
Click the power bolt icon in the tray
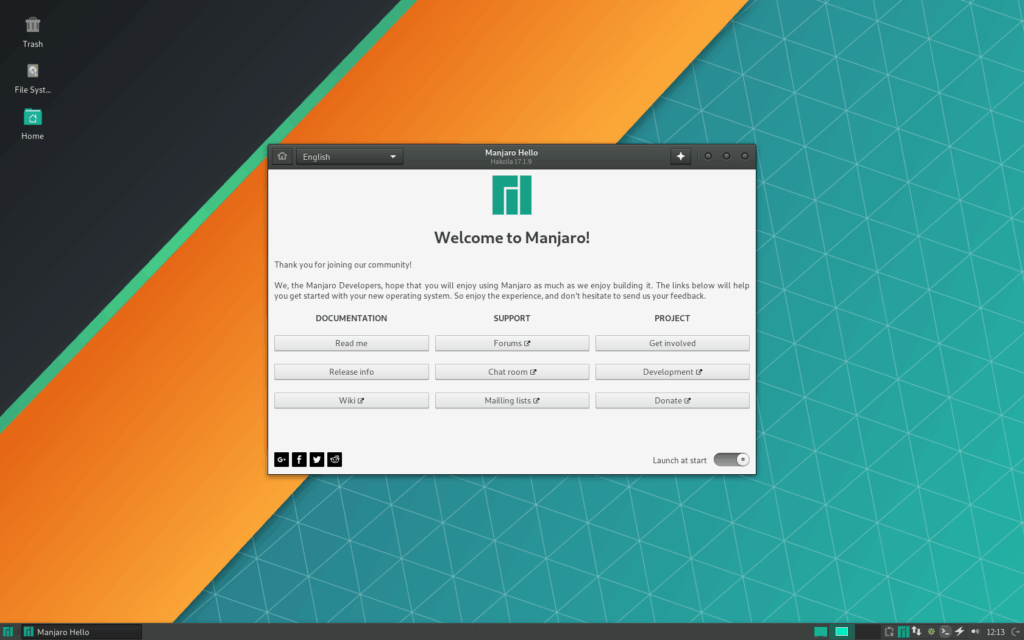pyautogui.click(x=958, y=632)
